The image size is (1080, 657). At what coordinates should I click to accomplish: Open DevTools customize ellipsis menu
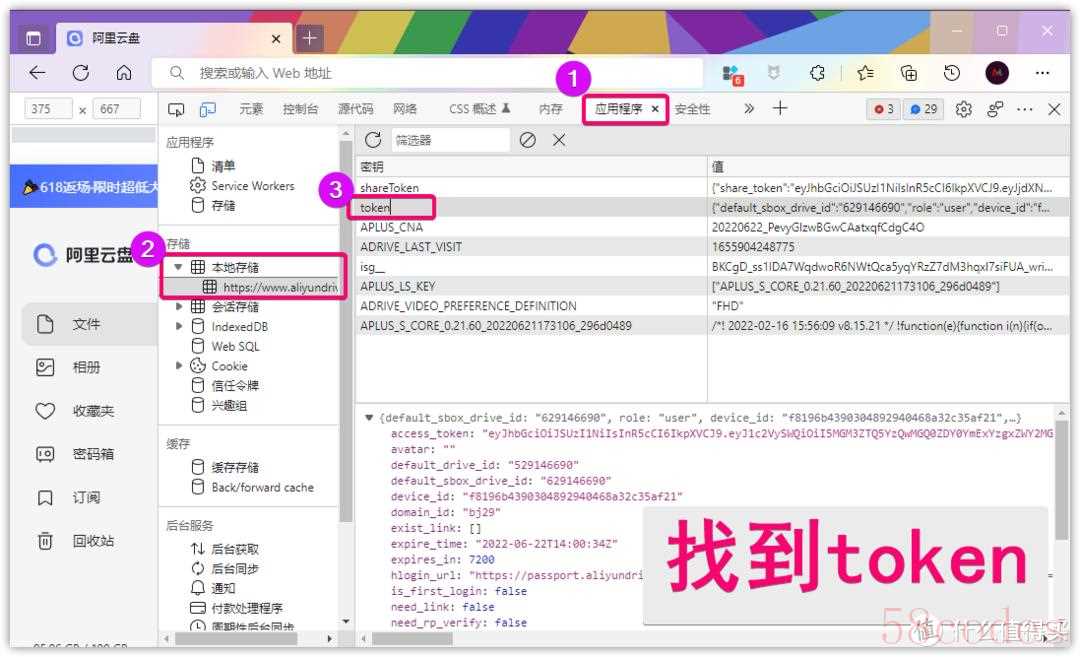(1025, 110)
